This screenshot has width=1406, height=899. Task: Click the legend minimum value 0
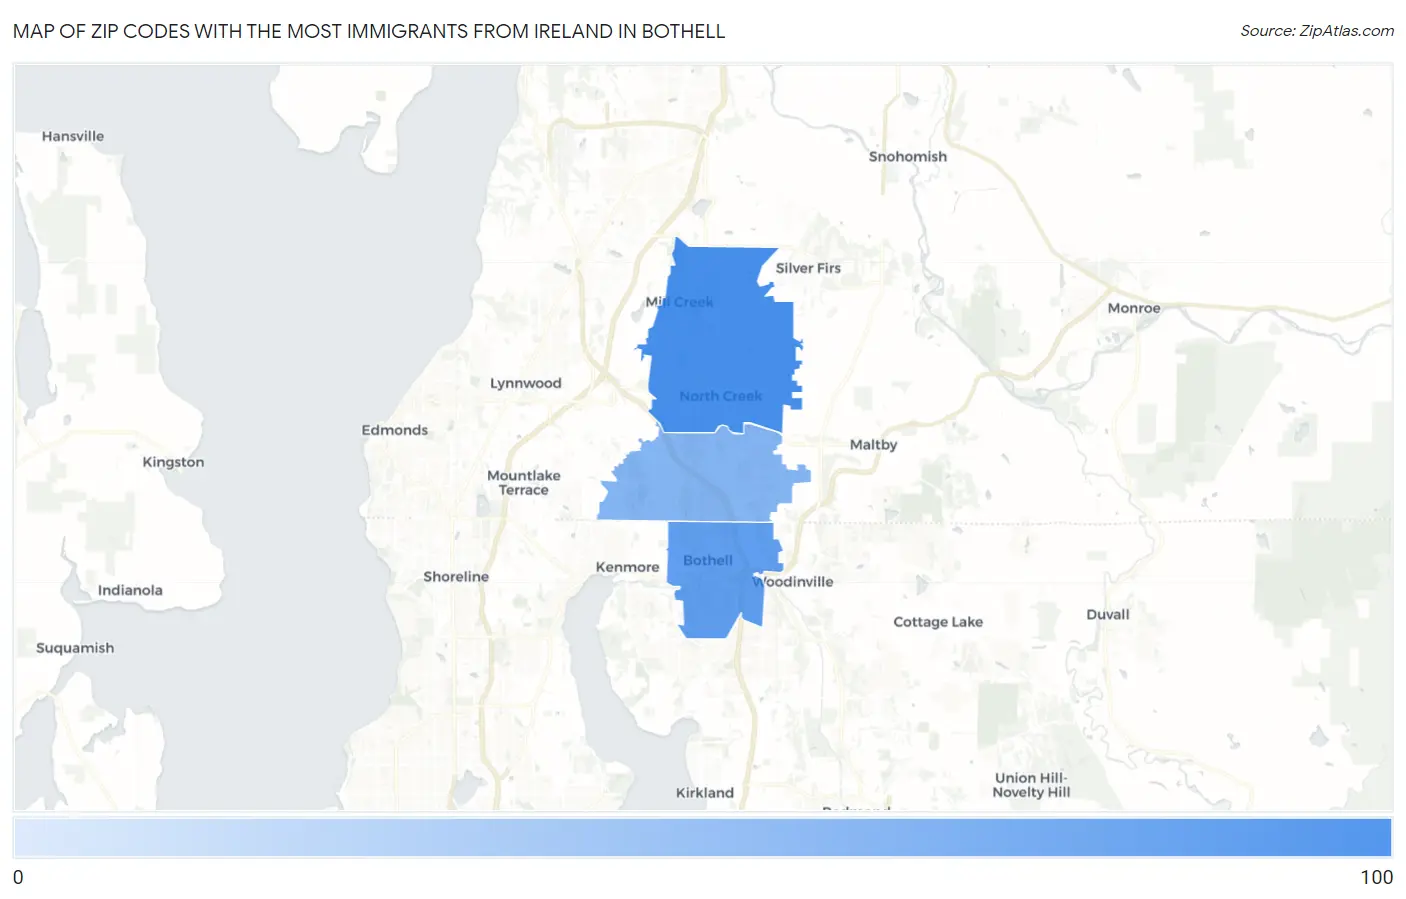[x=18, y=877]
